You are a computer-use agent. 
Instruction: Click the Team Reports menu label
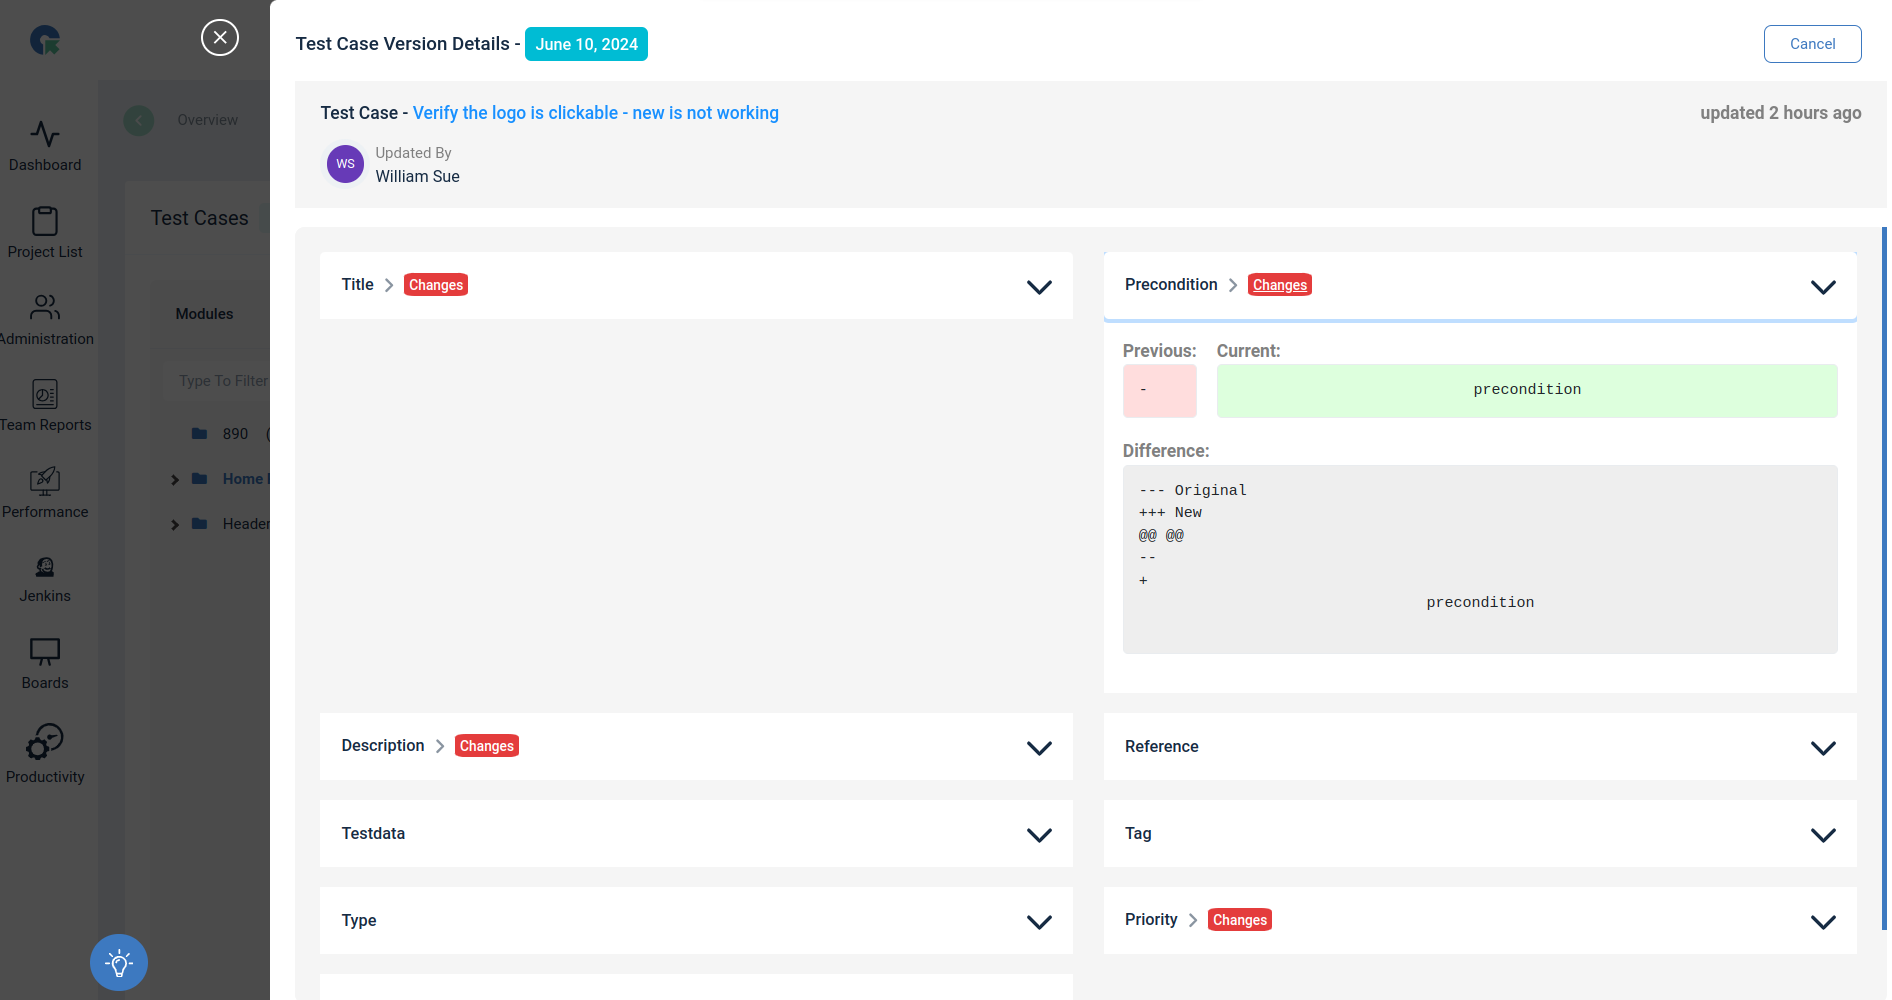point(45,425)
